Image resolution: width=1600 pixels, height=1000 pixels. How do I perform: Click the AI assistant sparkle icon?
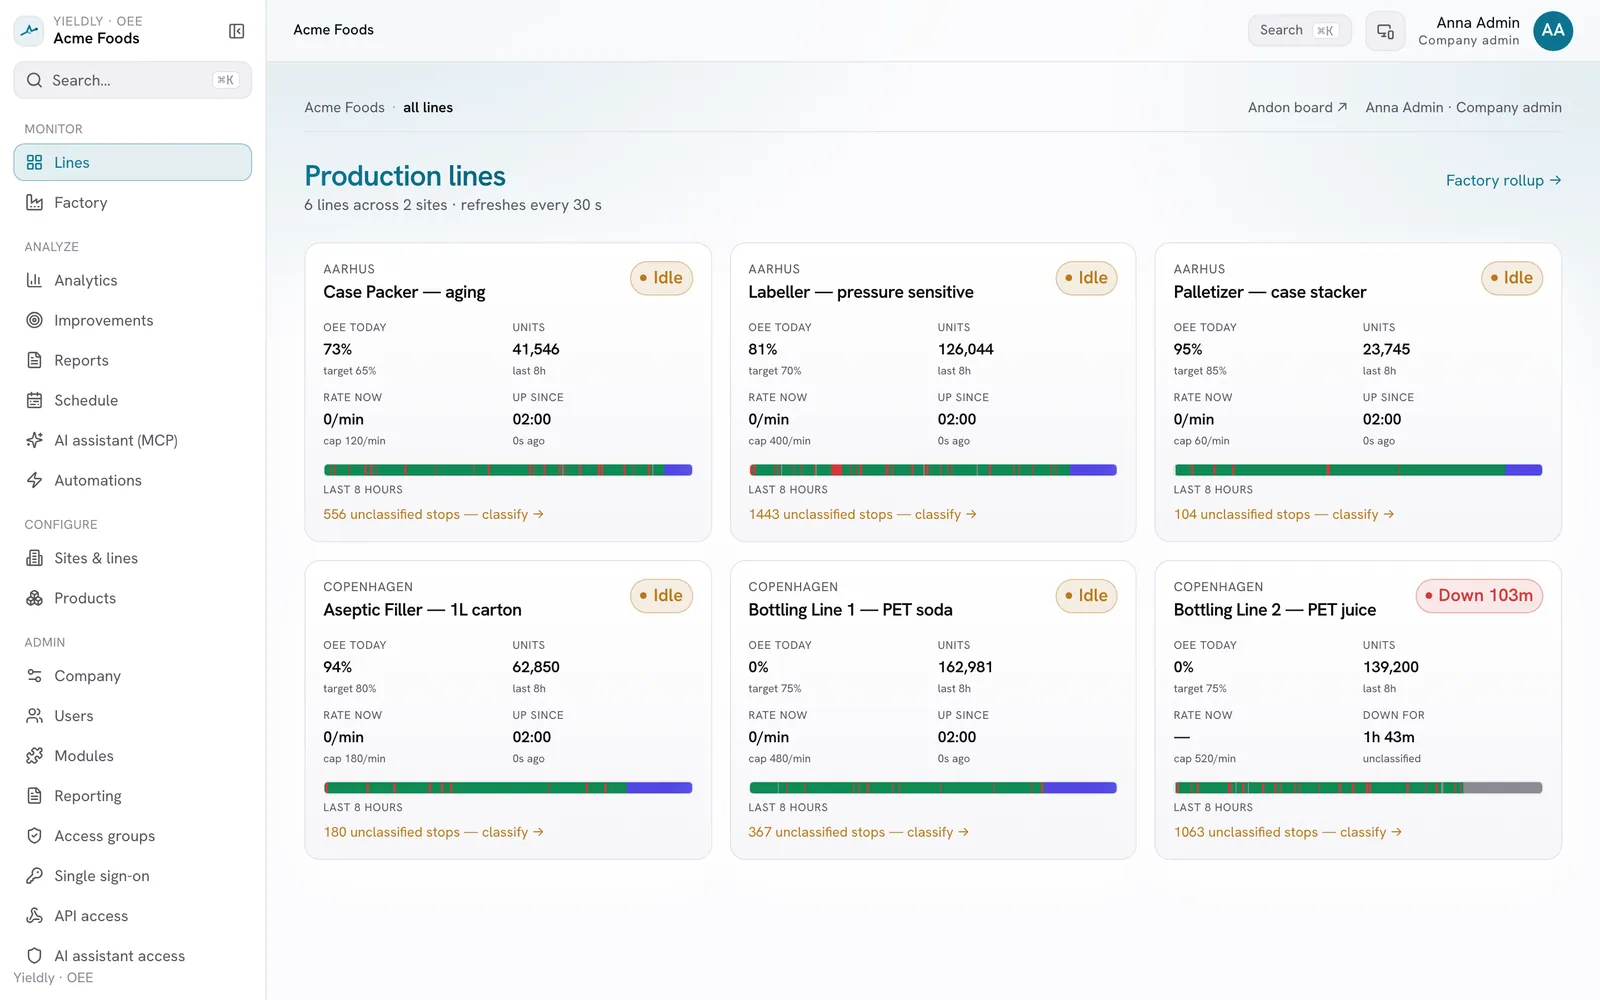(34, 440)
